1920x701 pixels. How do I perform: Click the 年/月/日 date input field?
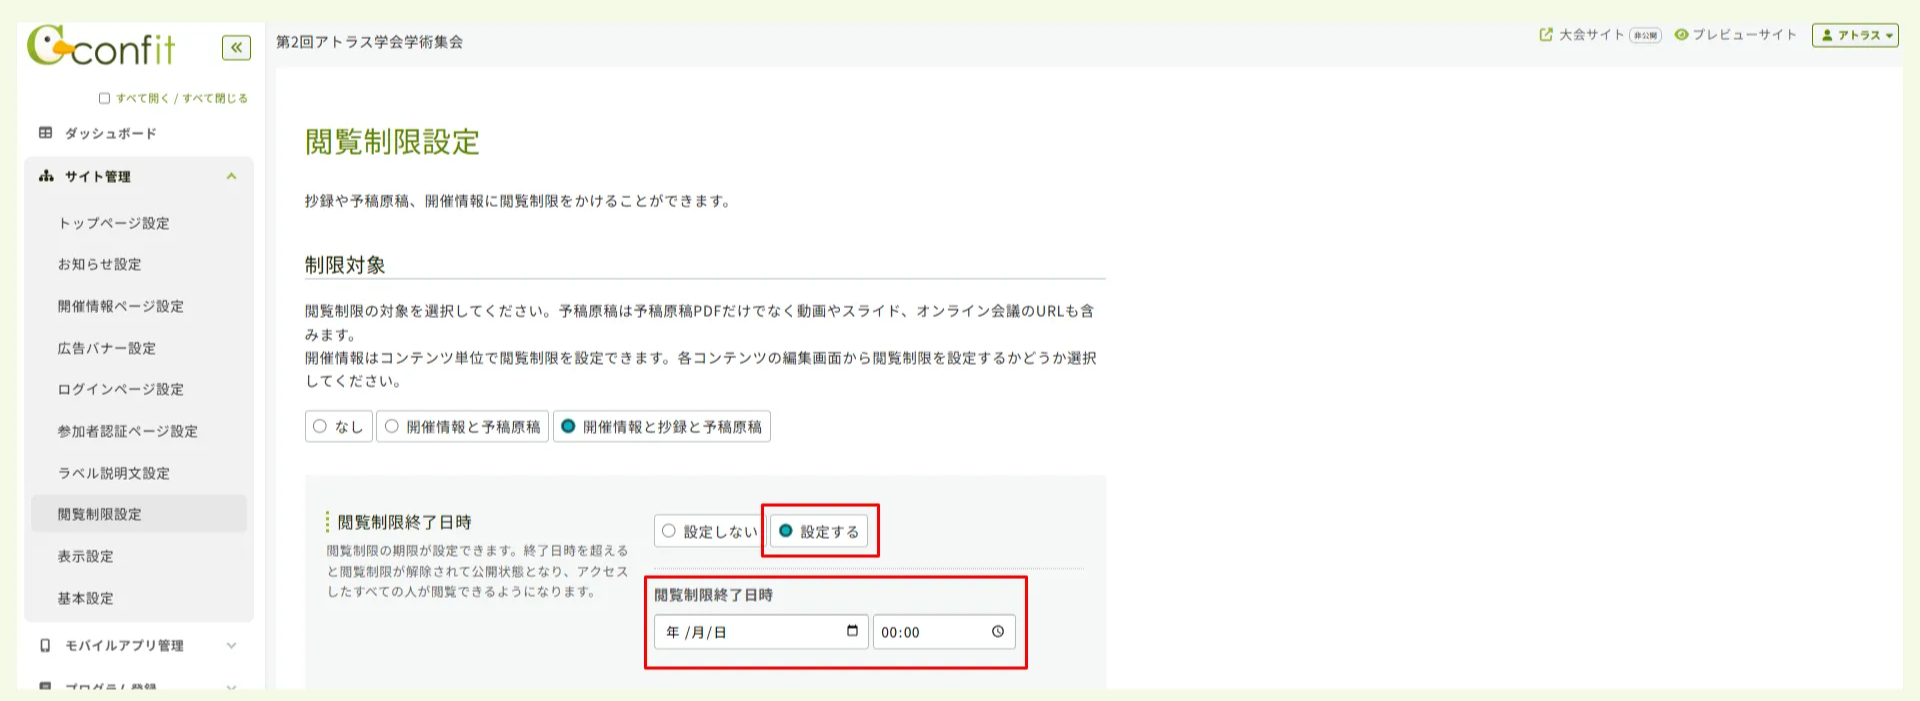[x=761, y=631]
